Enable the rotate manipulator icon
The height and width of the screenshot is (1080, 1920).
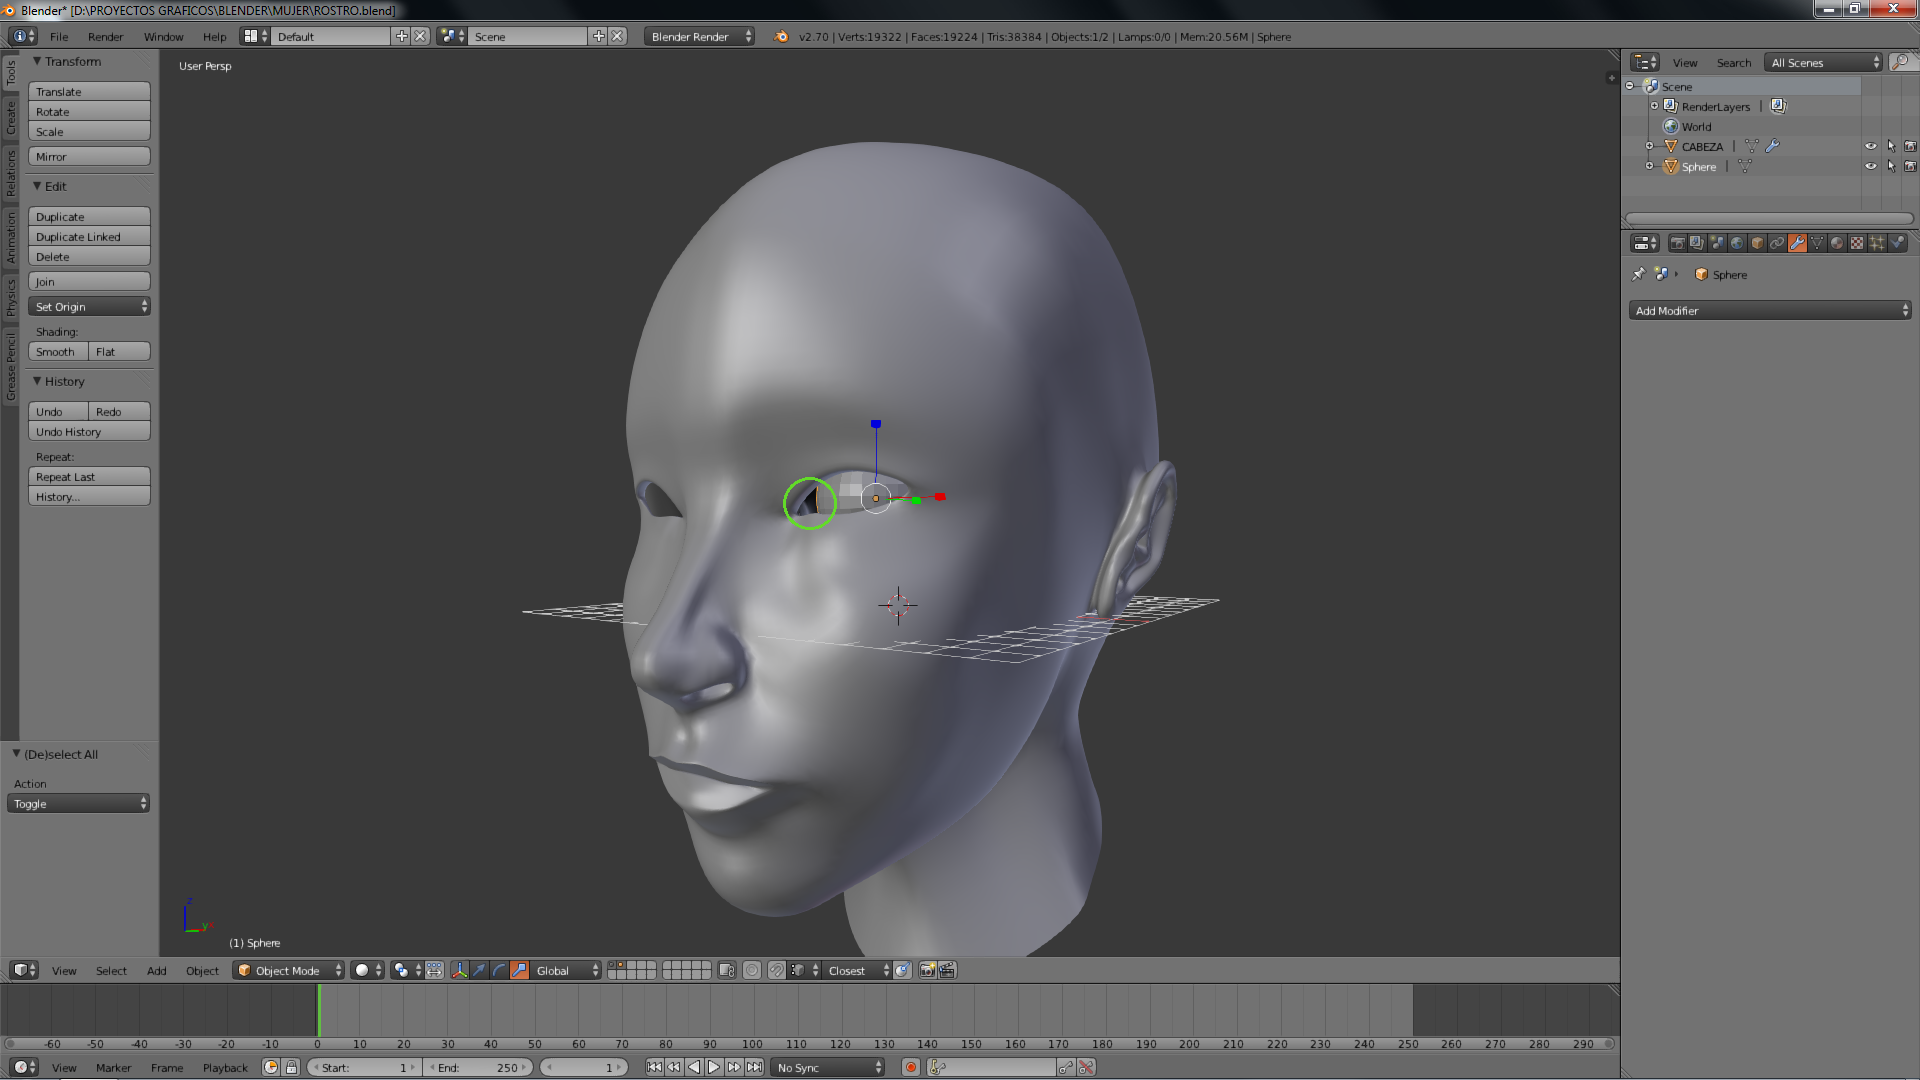point(499,970)
